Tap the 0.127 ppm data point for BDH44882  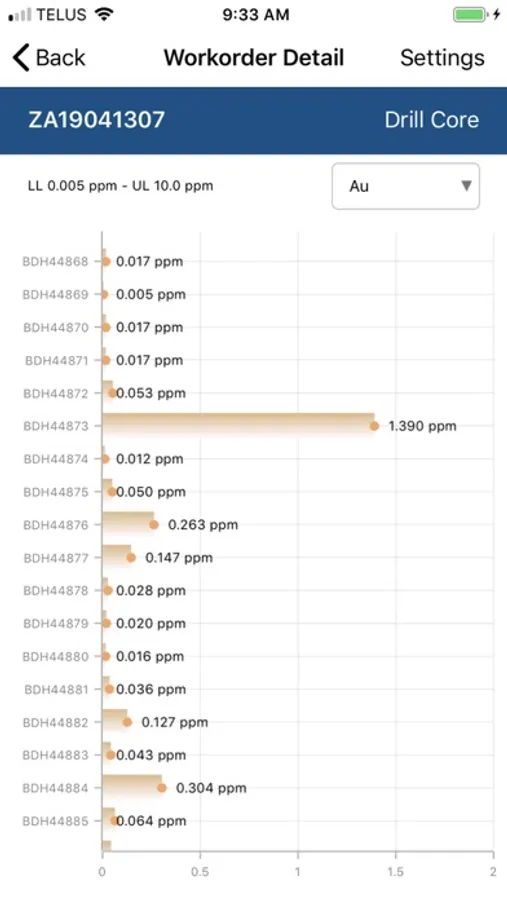pos(127,722)
